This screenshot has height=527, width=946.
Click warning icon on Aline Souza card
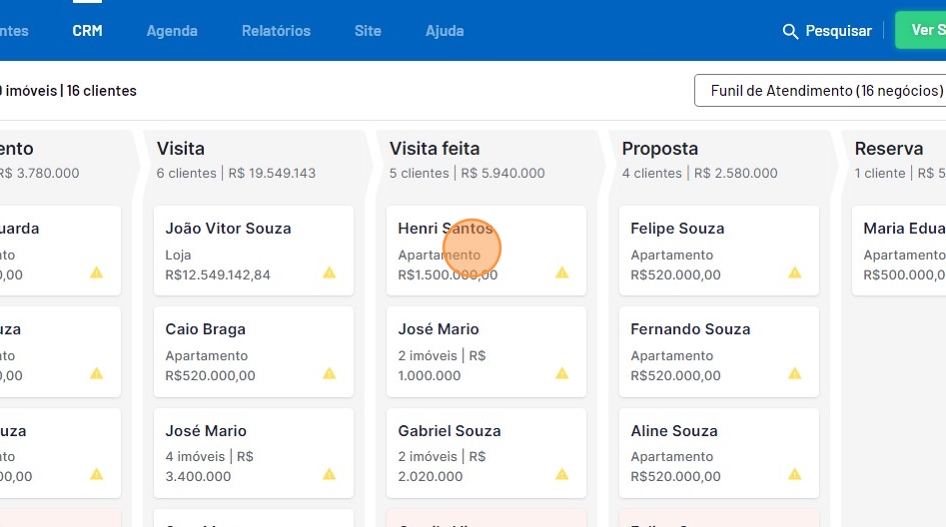pos(794,474)
